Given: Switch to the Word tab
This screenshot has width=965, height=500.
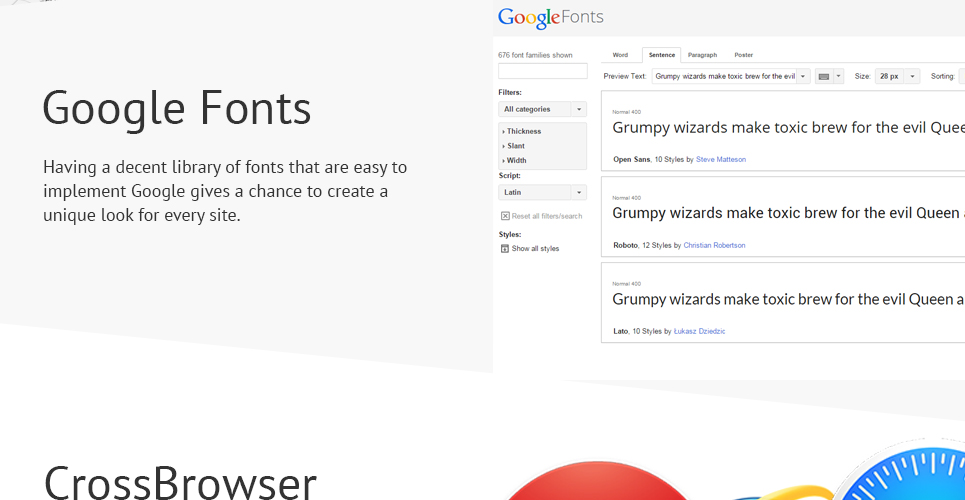Looking at the screenshot, I should point(620,55).
